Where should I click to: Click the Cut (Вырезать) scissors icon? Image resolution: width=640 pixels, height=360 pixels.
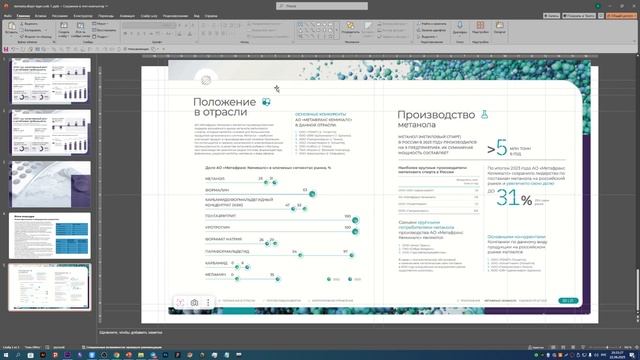coord(22,24)
